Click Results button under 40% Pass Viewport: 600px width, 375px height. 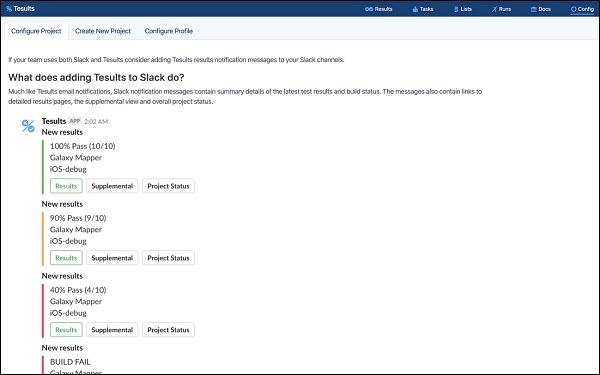pyautogui.click(x=66, y=330)
